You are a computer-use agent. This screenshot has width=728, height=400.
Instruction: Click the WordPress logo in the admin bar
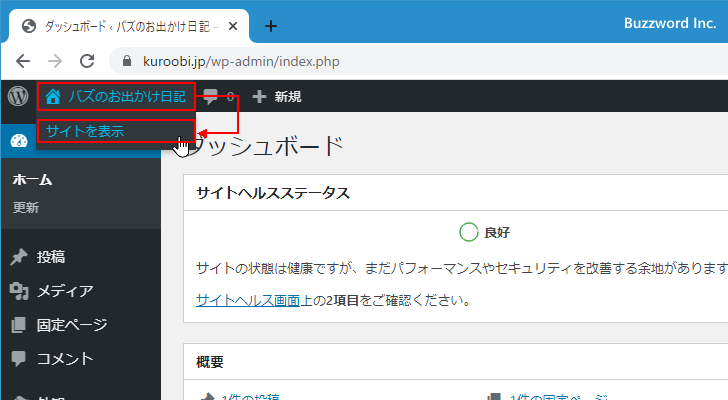(18, 96)
